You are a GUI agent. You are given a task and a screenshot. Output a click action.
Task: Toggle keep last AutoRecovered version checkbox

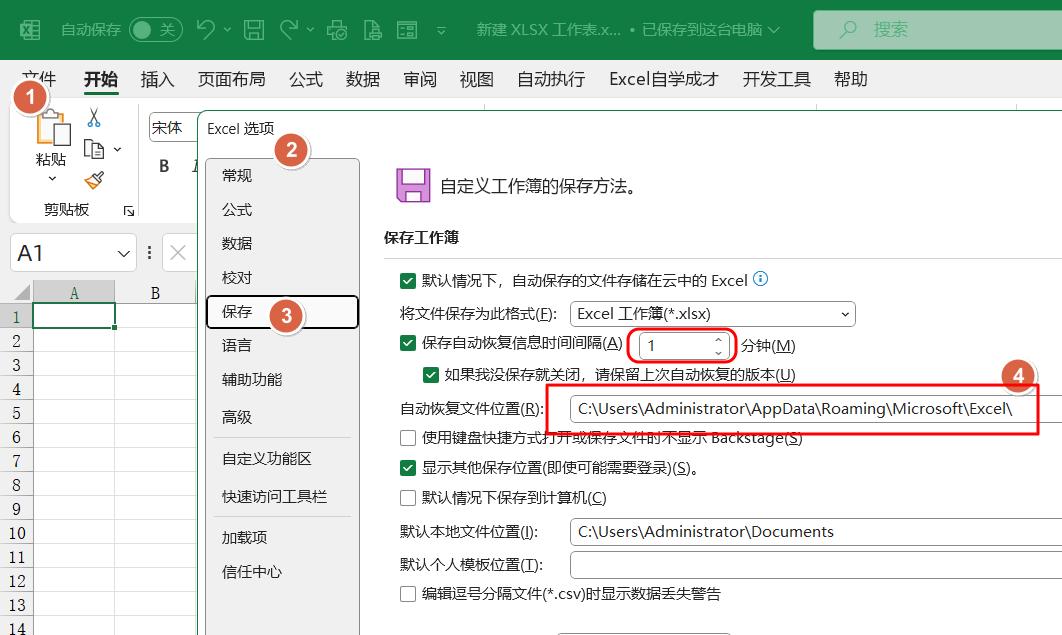(x=430, y=374)
